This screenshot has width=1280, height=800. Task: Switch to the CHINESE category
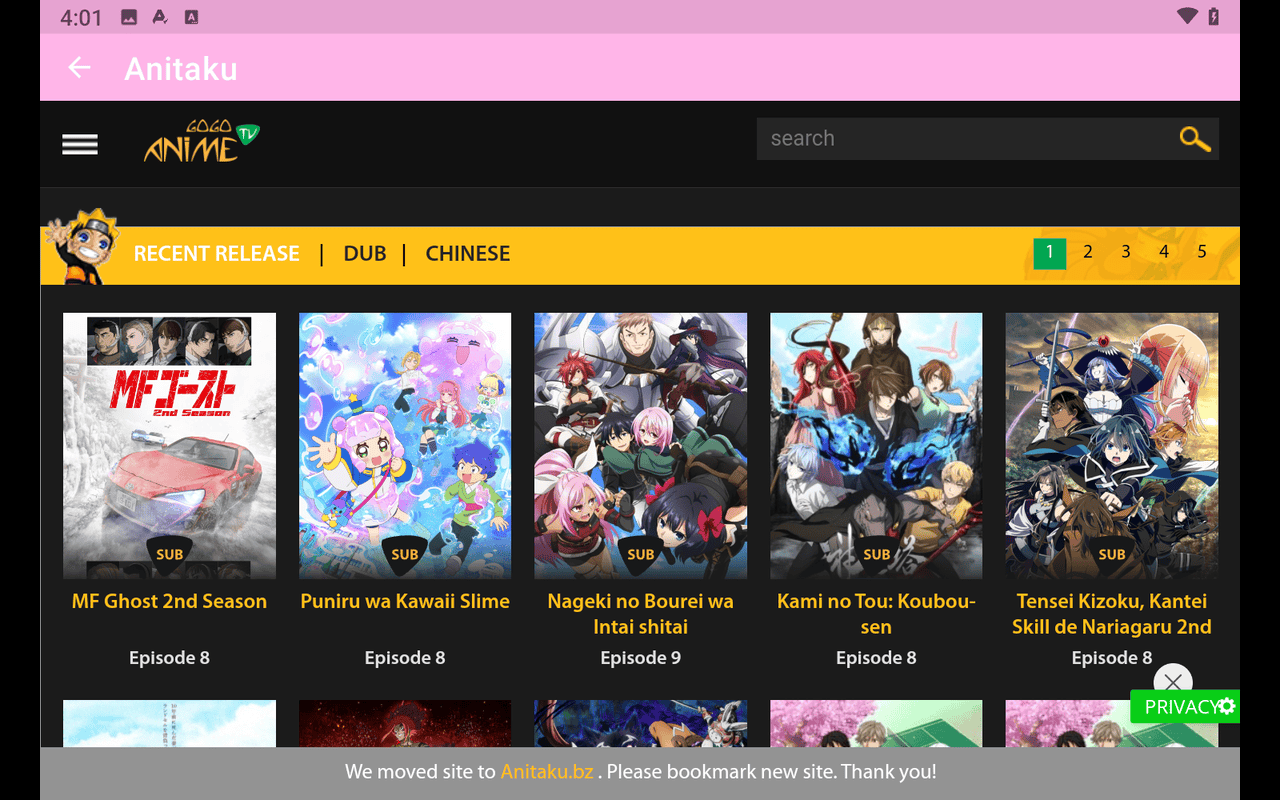(467, 253)
